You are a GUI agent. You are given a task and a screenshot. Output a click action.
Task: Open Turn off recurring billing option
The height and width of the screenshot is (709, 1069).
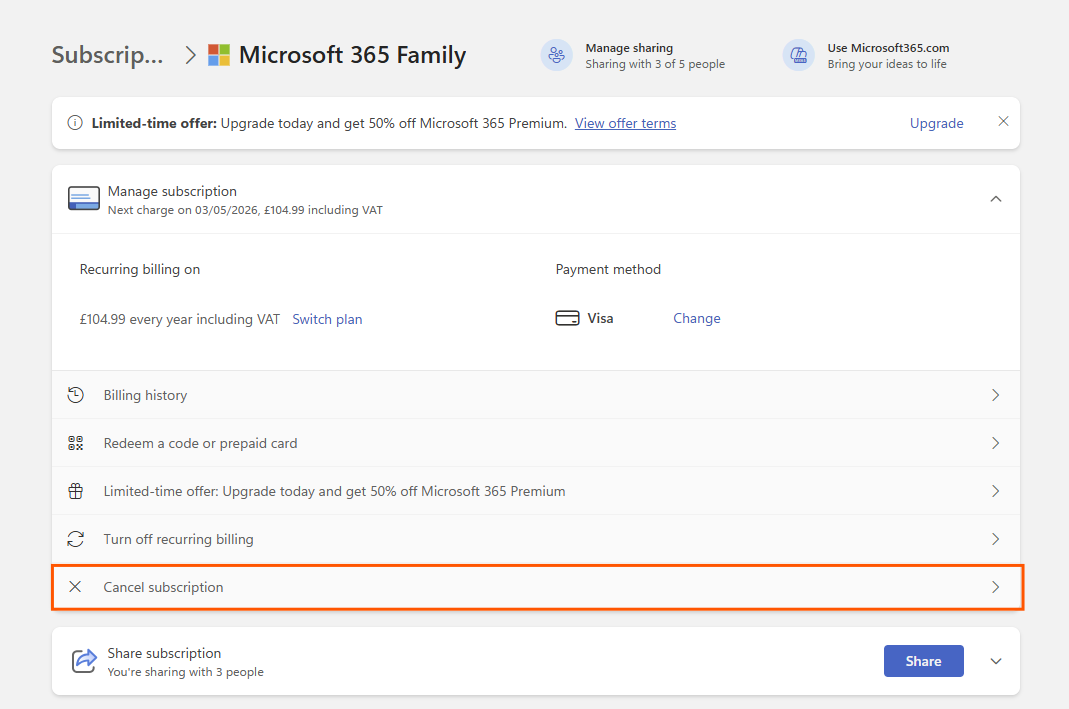tap(178, 539)
